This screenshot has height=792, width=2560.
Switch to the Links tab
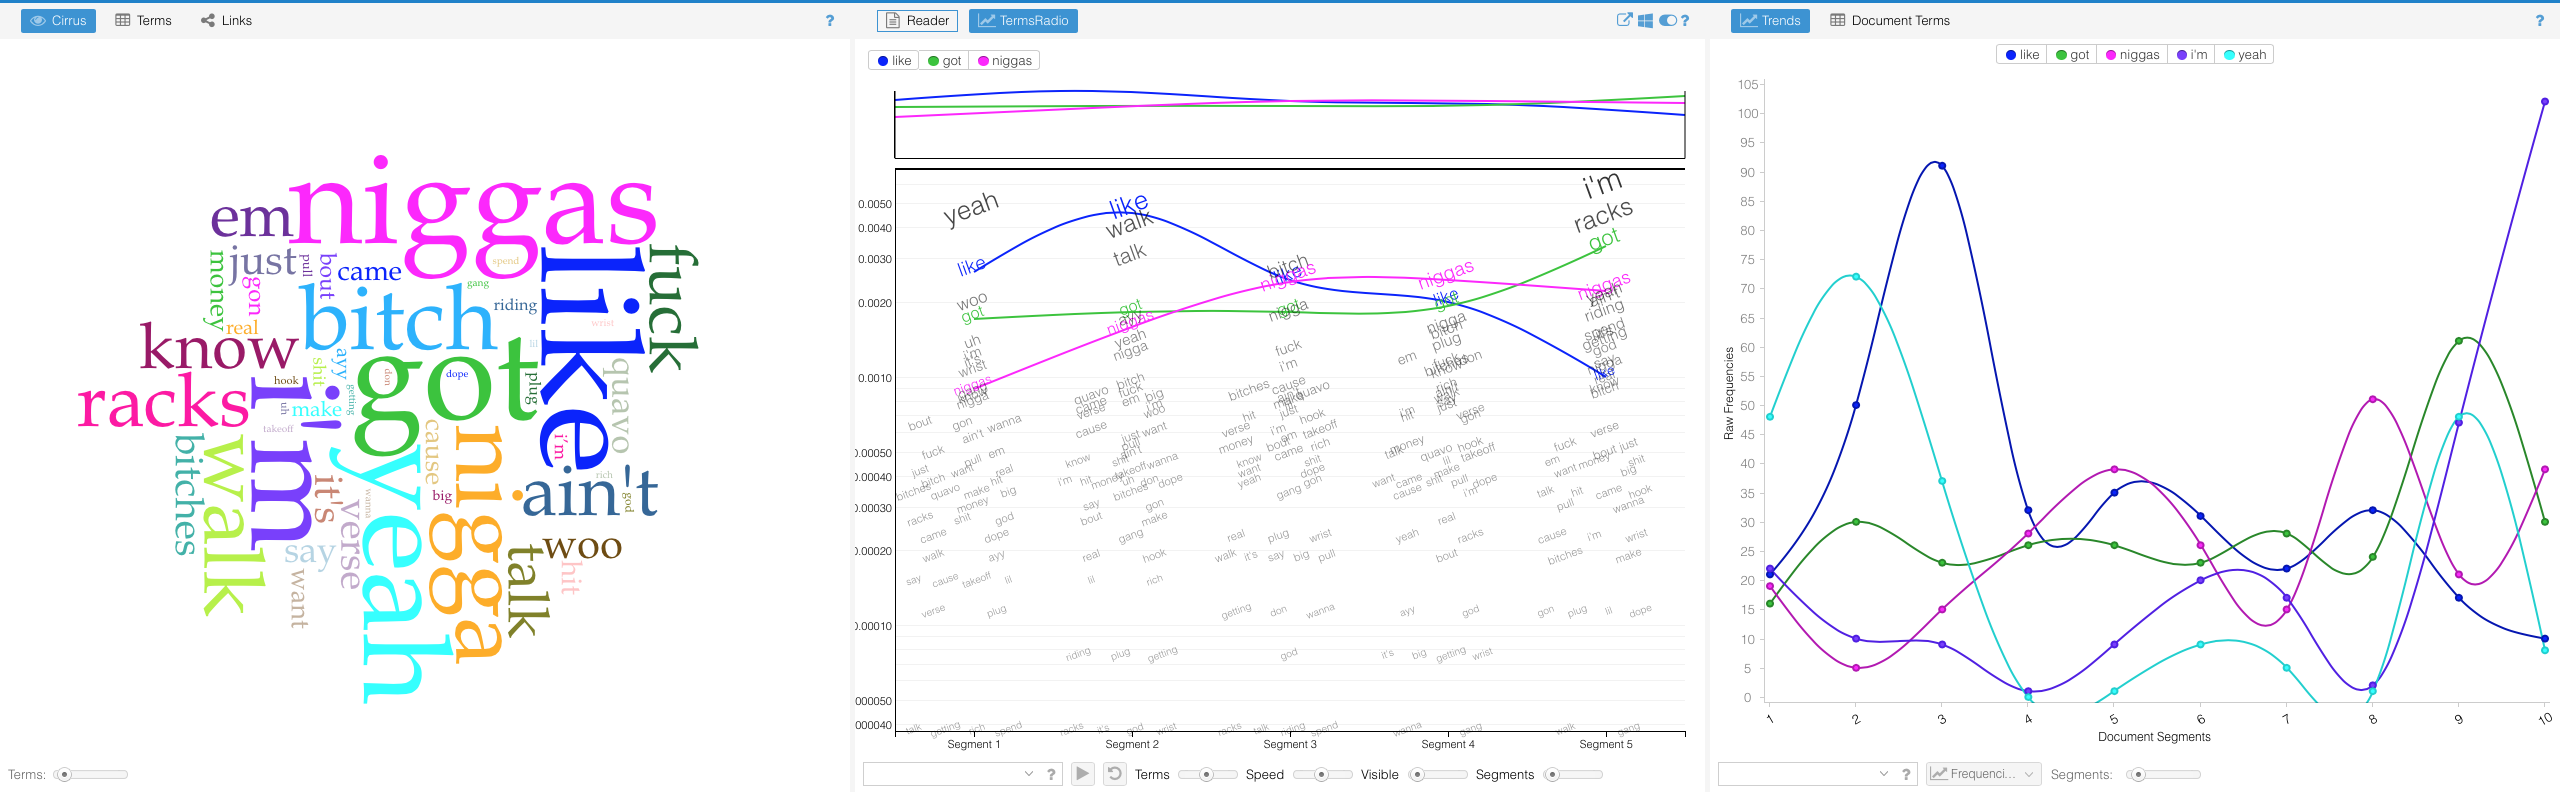(227, 20)
